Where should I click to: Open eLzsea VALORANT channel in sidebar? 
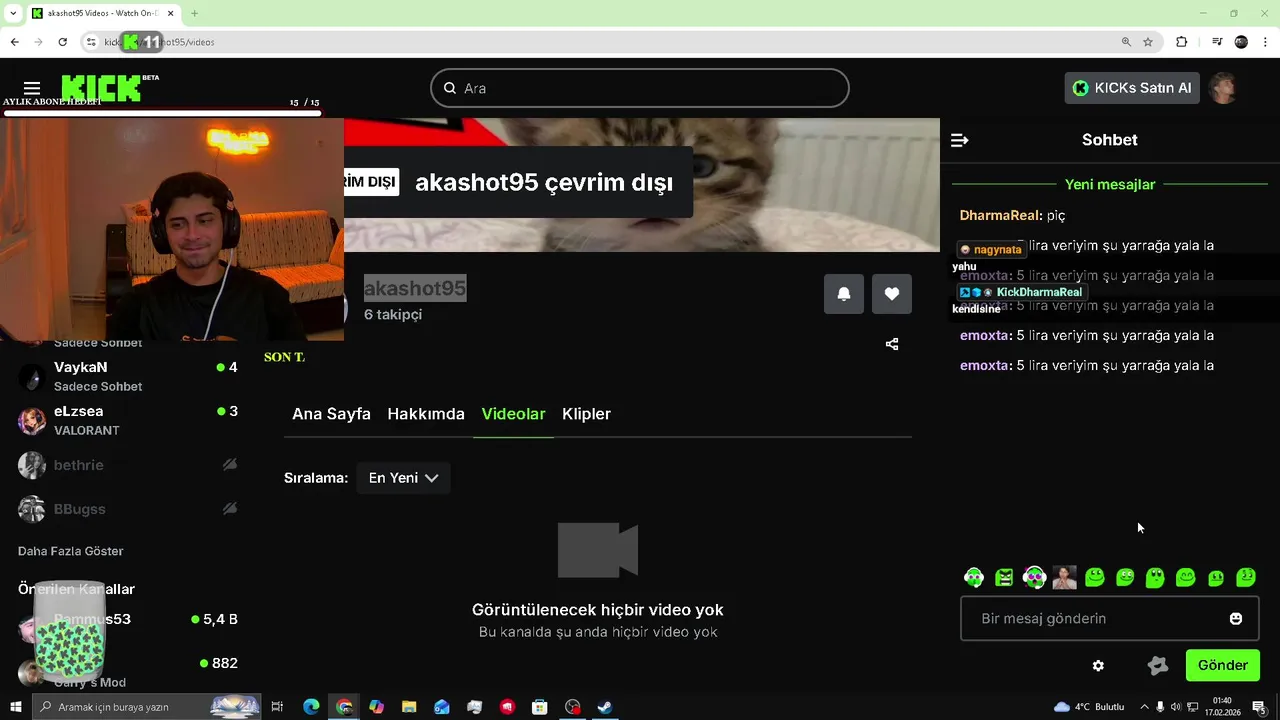[x=128, y=420]
